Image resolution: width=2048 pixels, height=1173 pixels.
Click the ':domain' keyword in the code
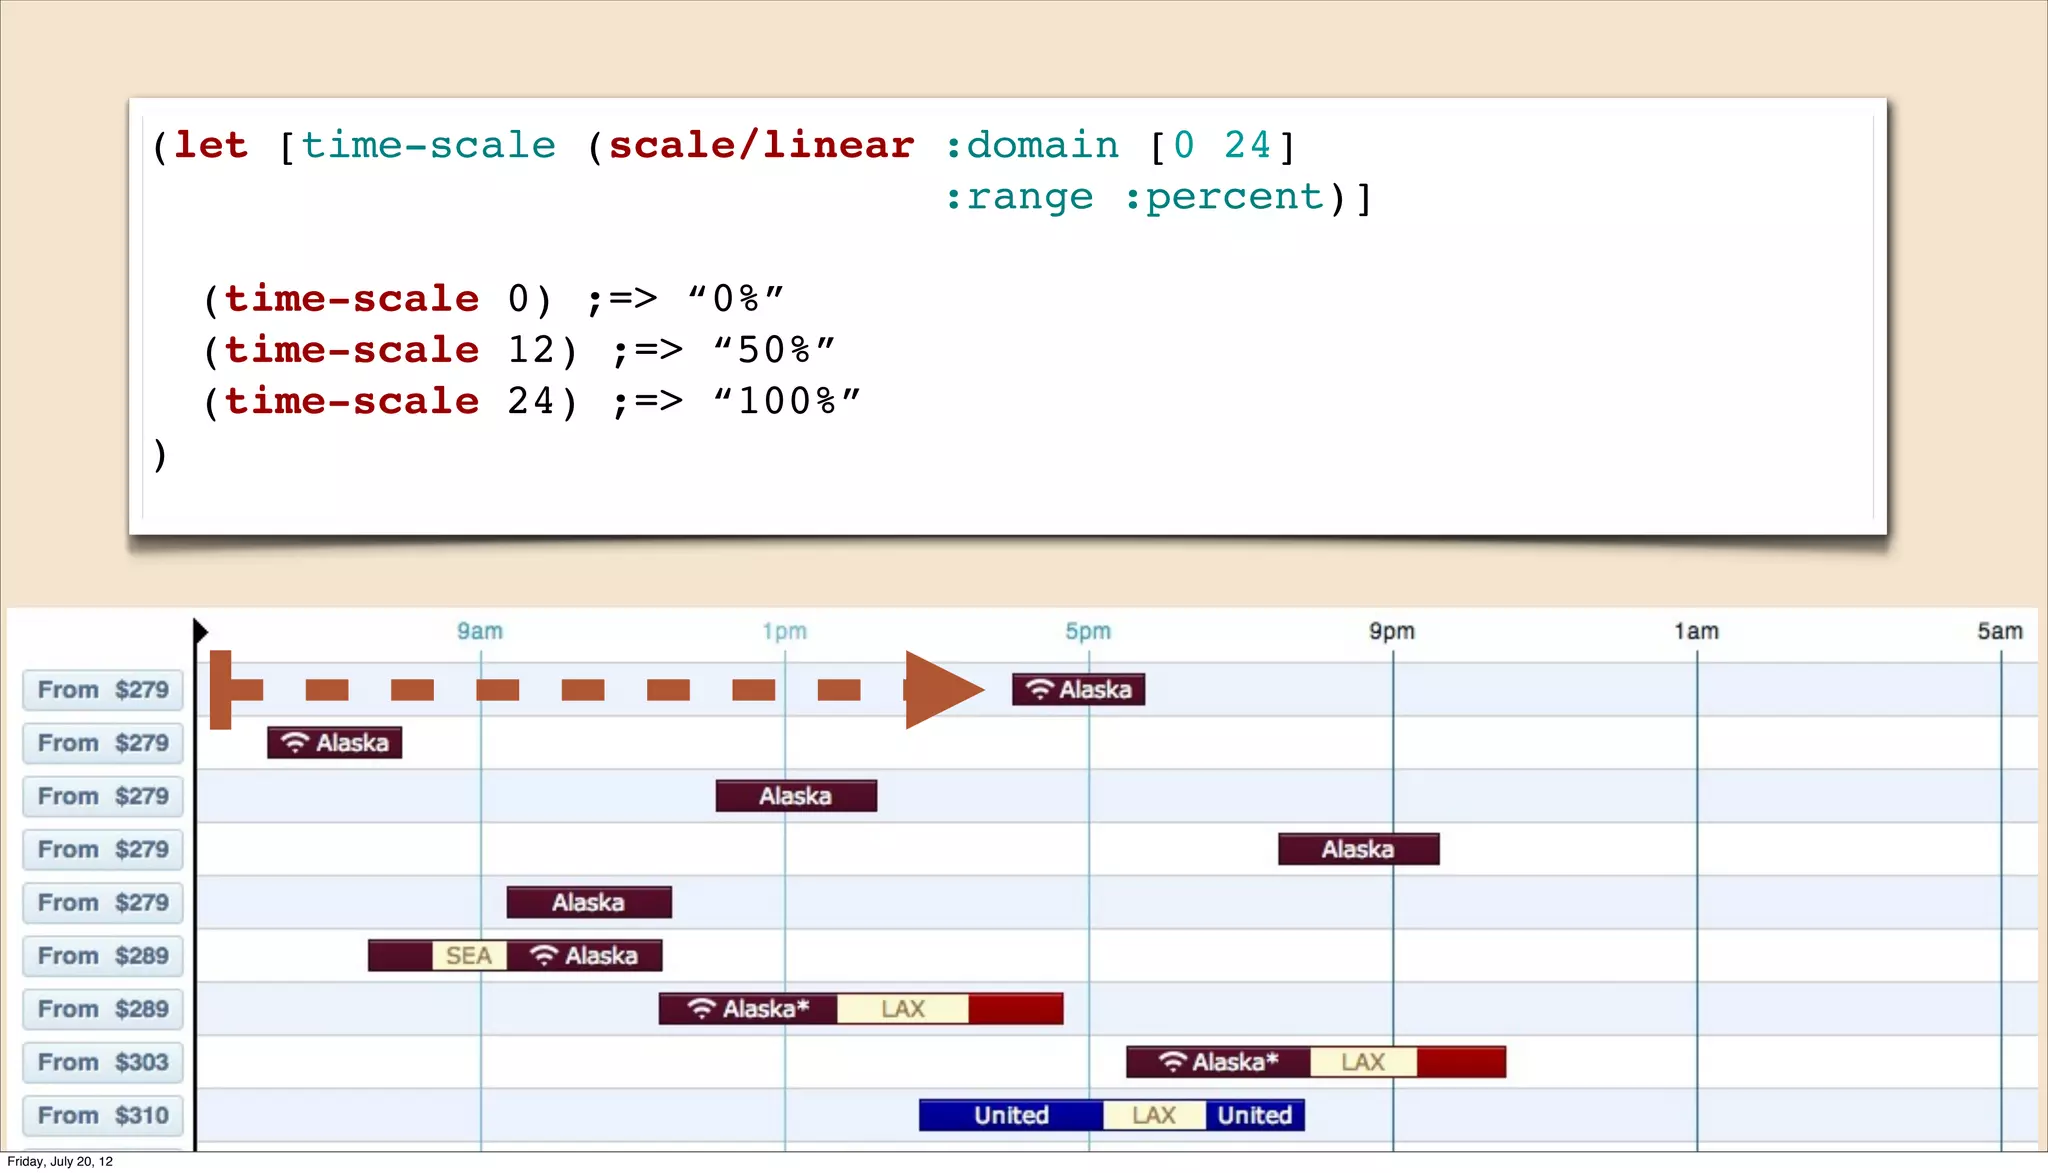pyautogui.click(x=1032, y=146)
